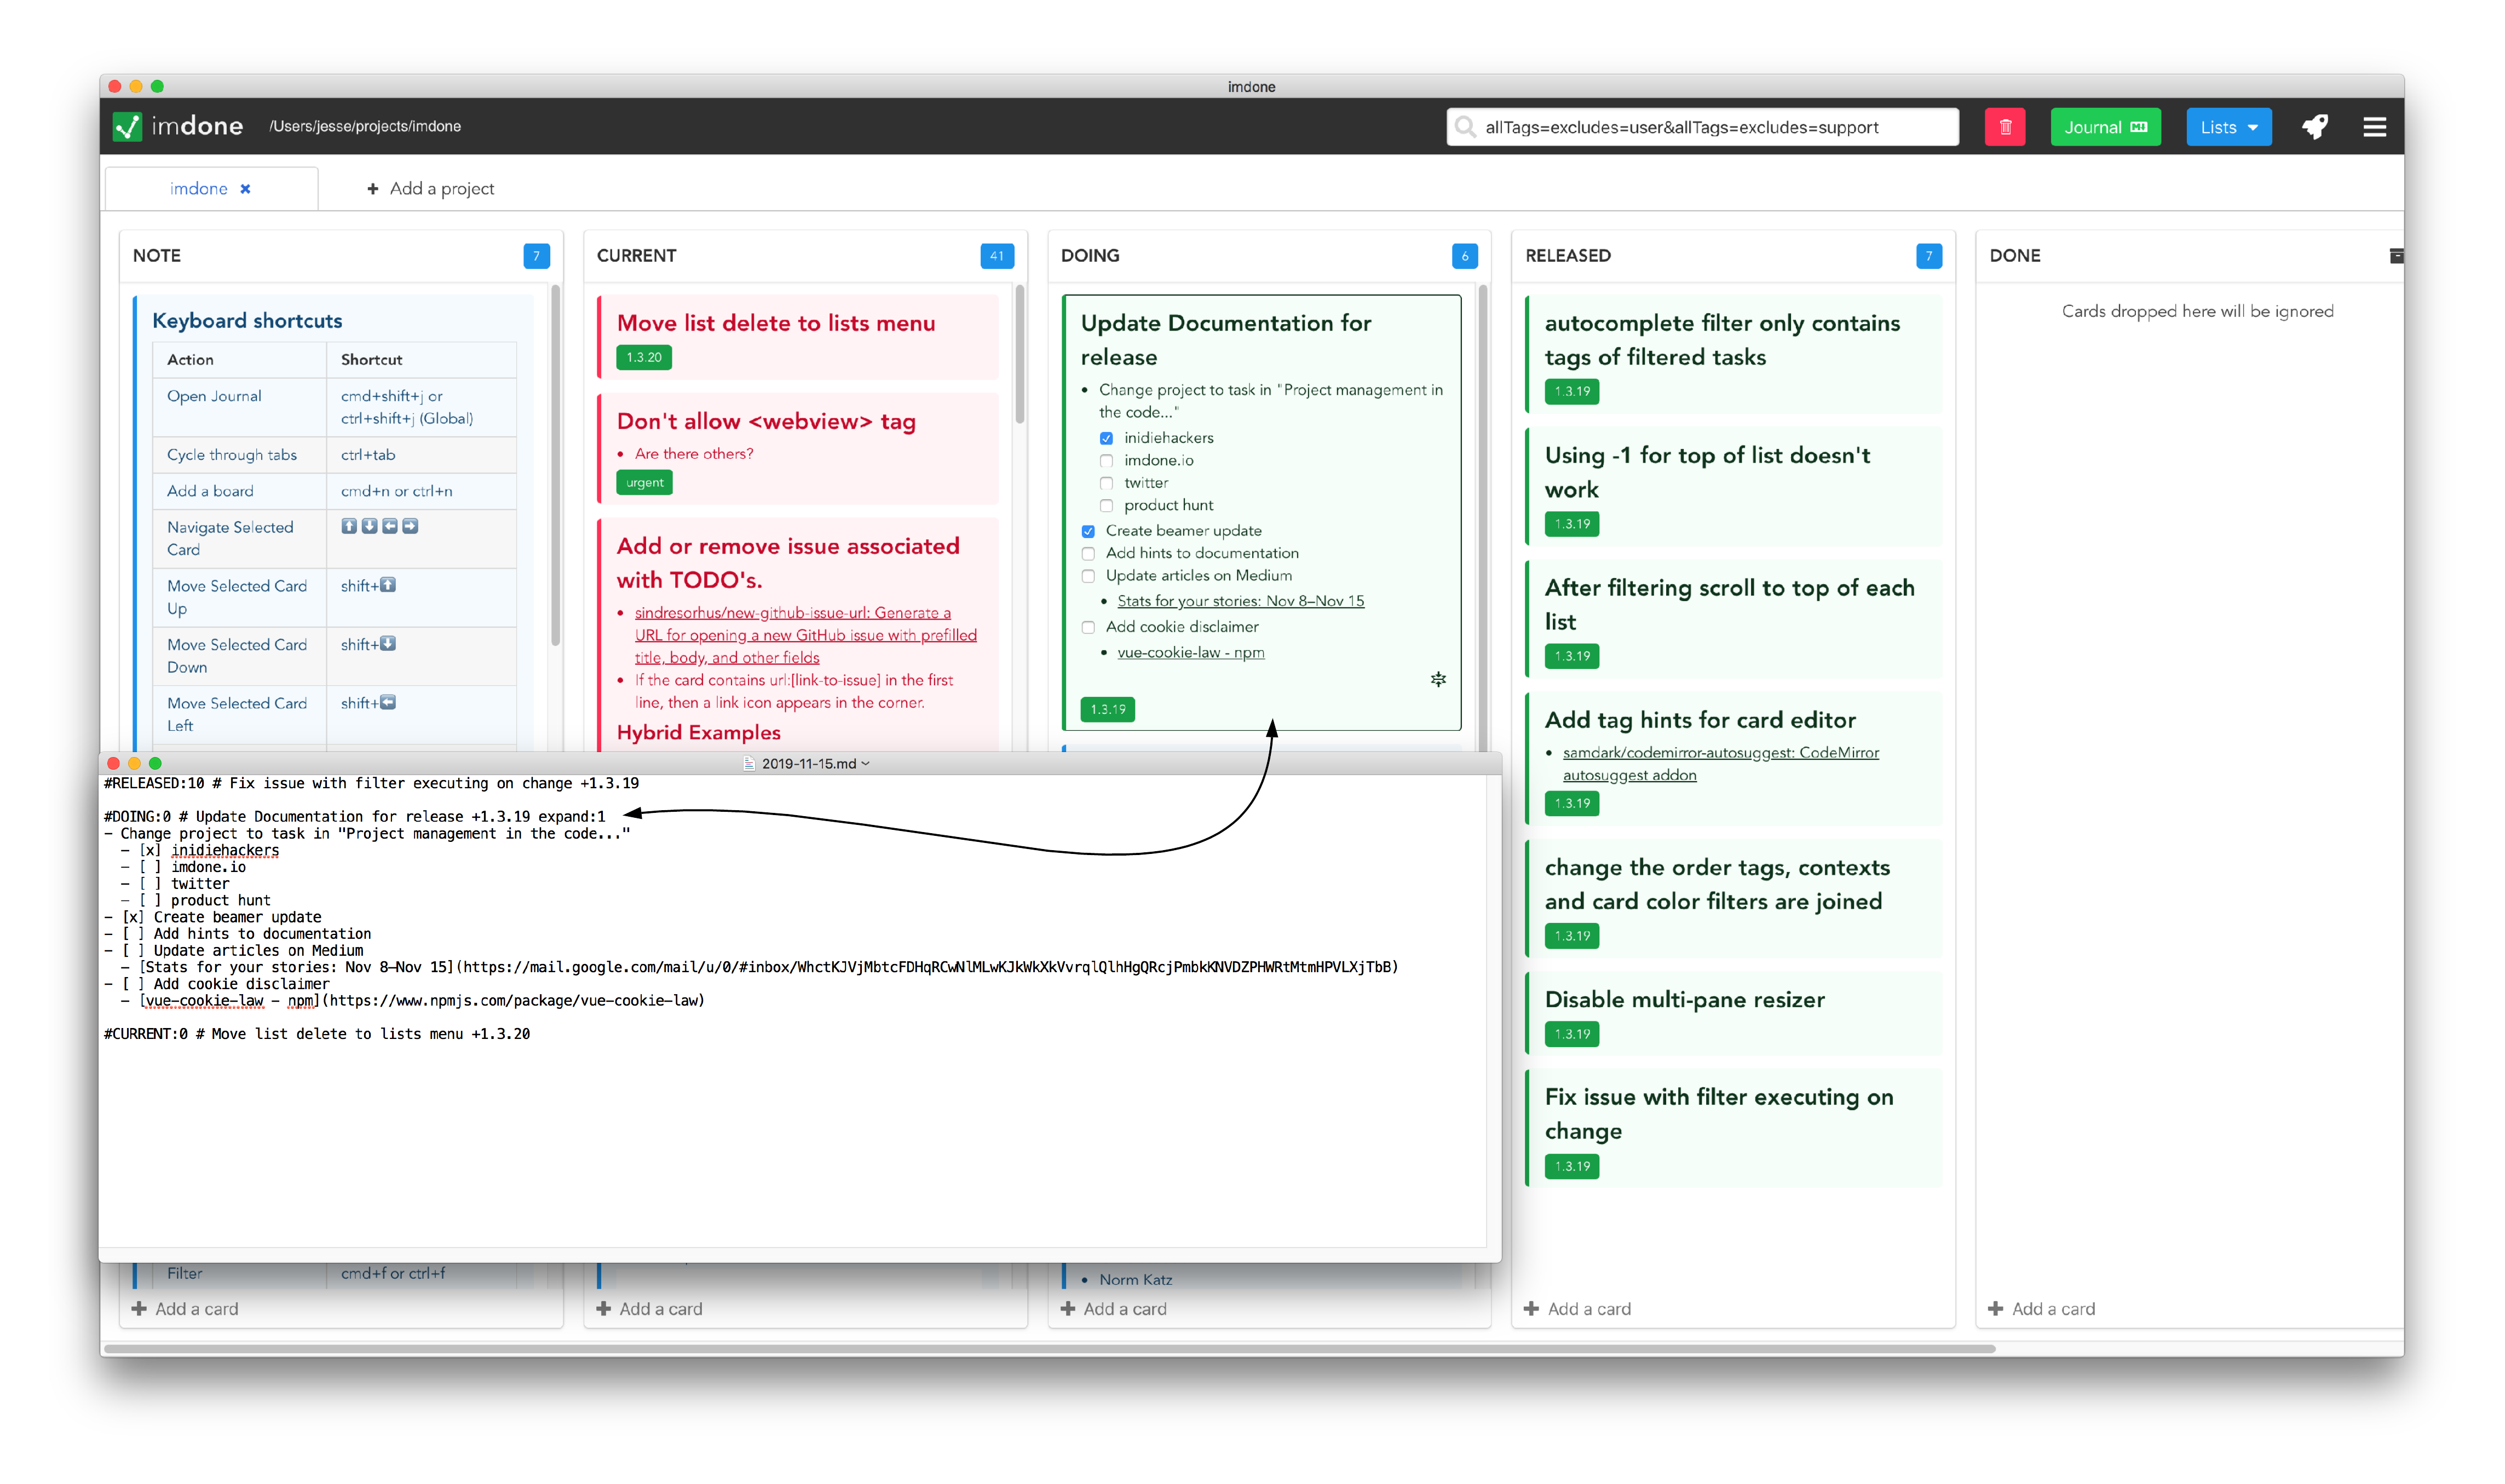Open Stats for your stories link
The height and width of the screenshot is (1484, 2505).
[1240, 601]
